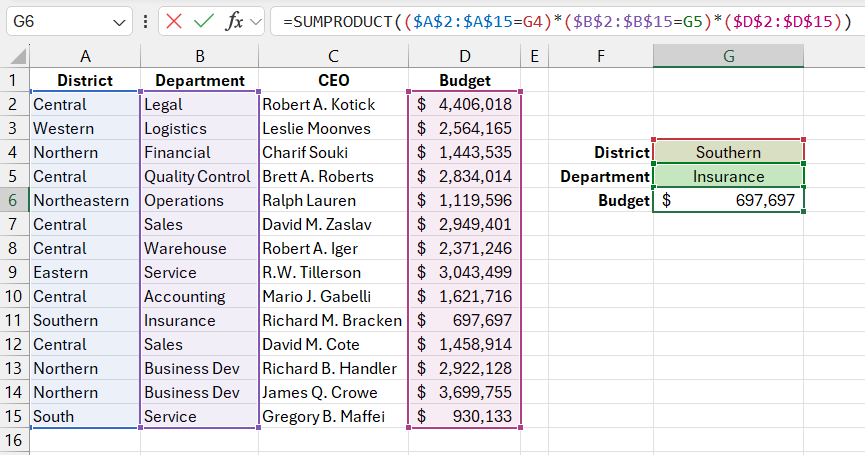Expand the formula bar function dropdown chevron

[x=255, y=22]
